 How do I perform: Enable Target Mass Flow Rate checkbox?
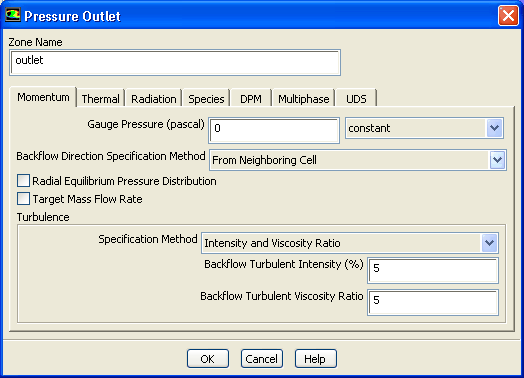(23, 199)
